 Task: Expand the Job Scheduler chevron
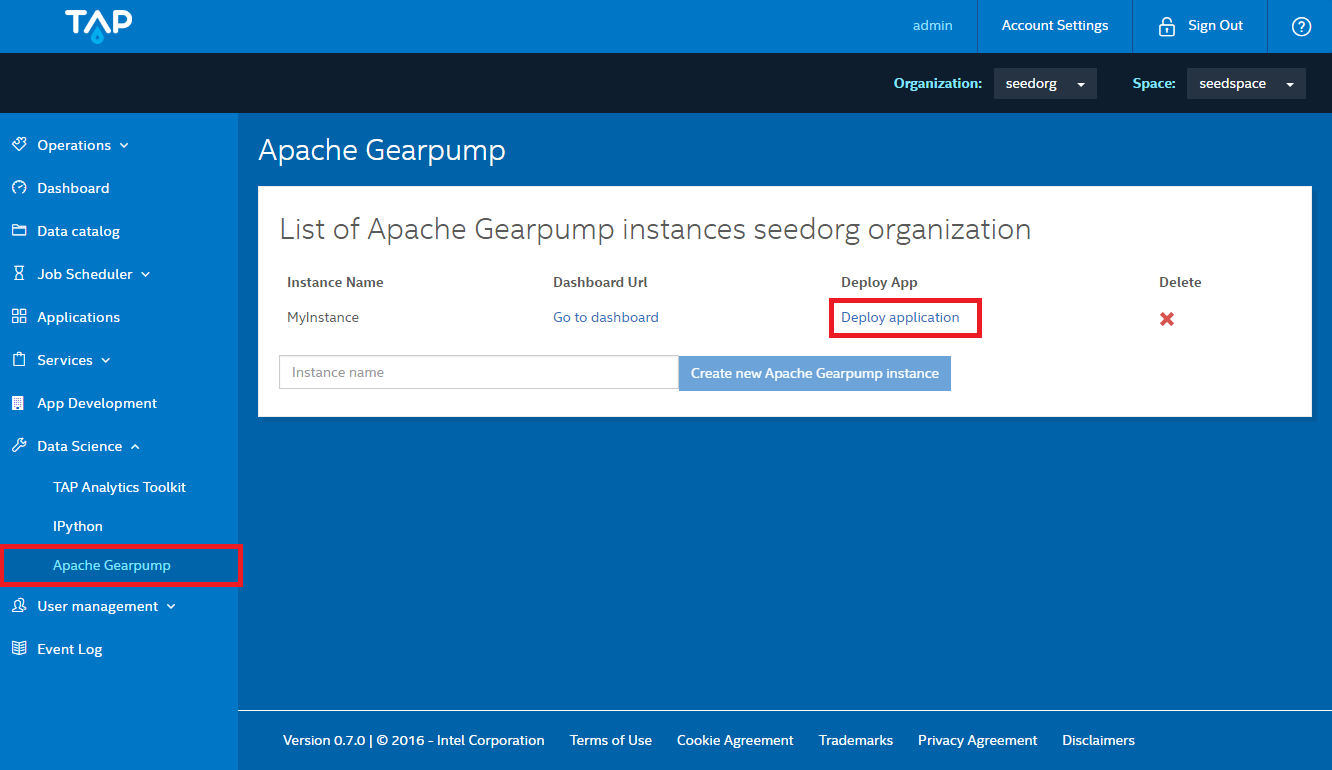146,275
